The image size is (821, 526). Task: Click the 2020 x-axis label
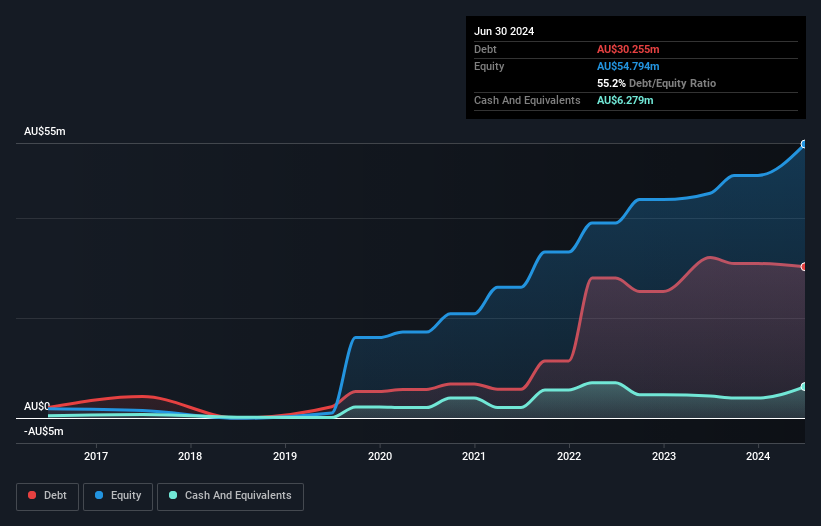click(380, 456)
